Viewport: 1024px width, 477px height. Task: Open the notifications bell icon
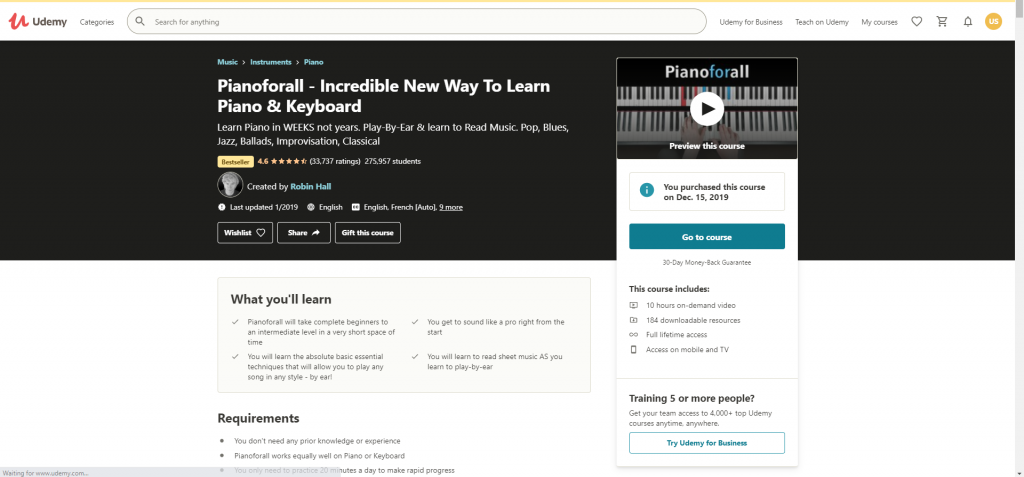[968, 22]
